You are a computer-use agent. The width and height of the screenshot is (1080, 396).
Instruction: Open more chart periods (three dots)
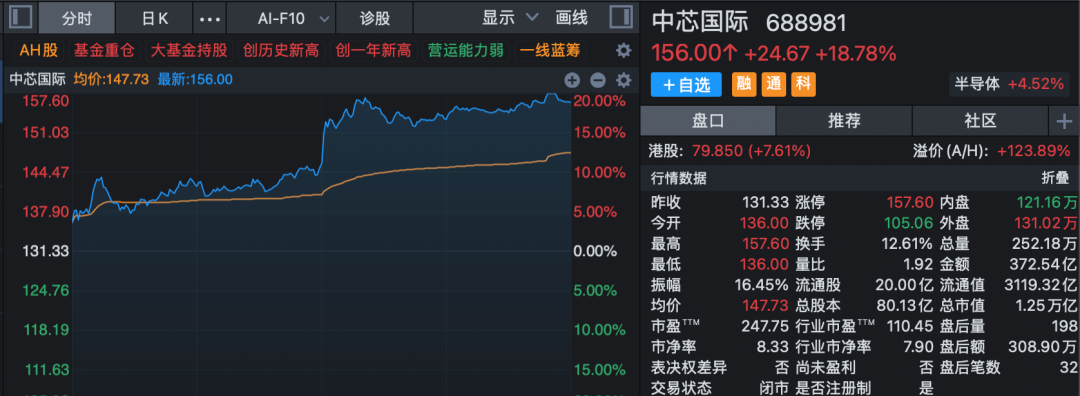(x=209, y=19)
